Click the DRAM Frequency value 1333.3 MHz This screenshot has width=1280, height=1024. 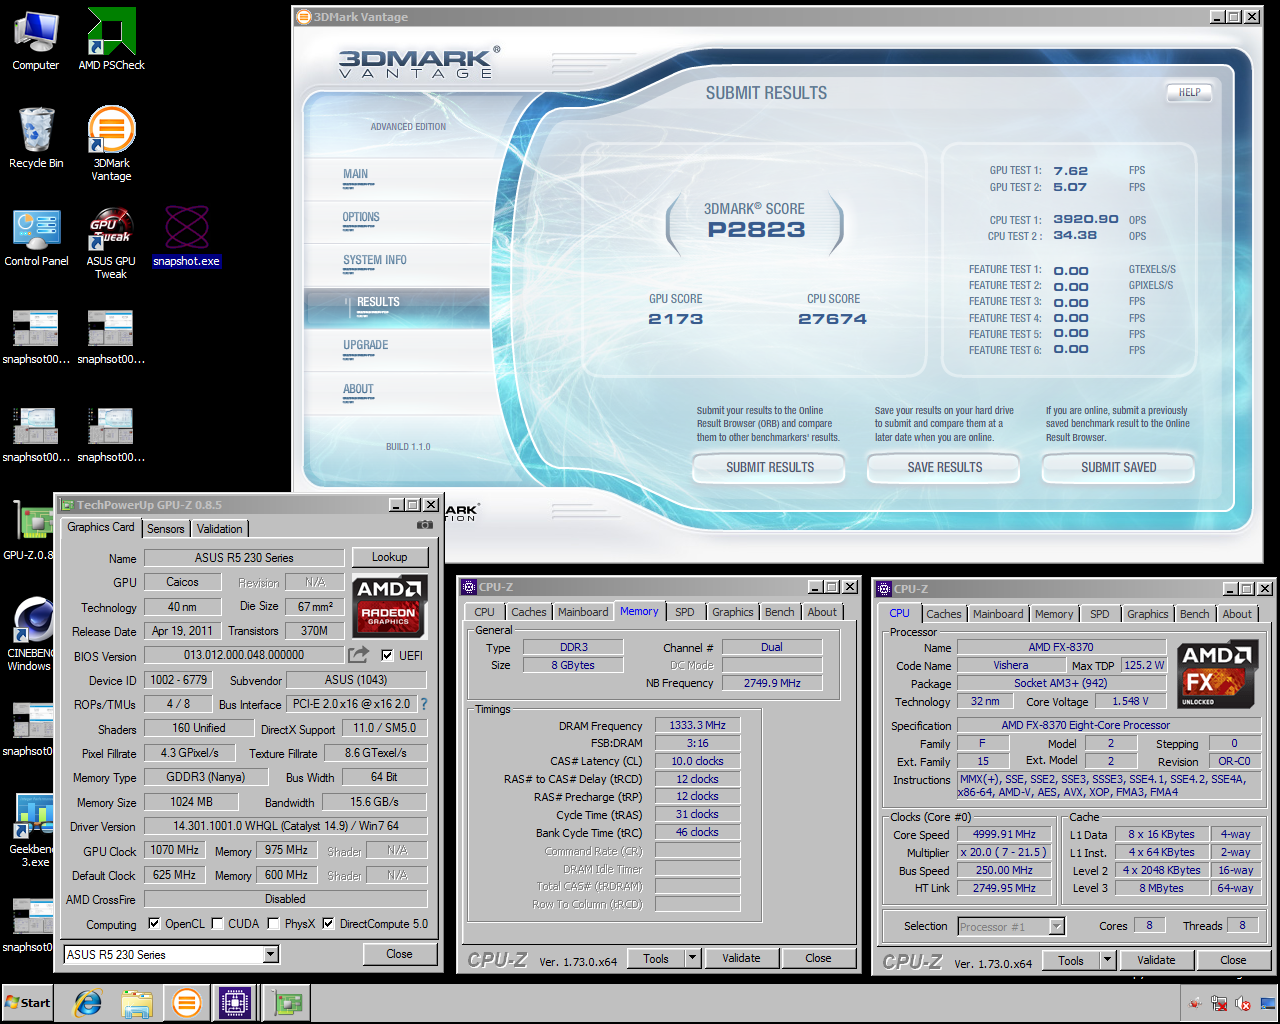(x=698, y=725)
